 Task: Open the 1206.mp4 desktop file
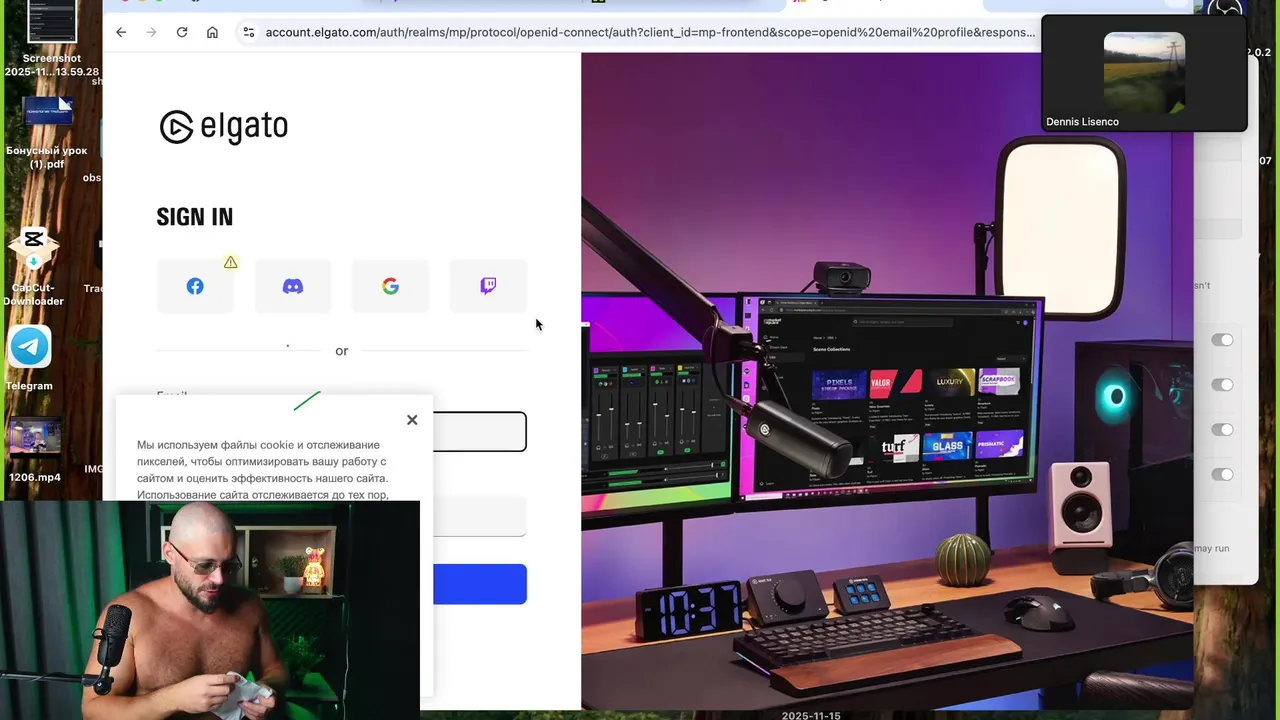point(35,450)
